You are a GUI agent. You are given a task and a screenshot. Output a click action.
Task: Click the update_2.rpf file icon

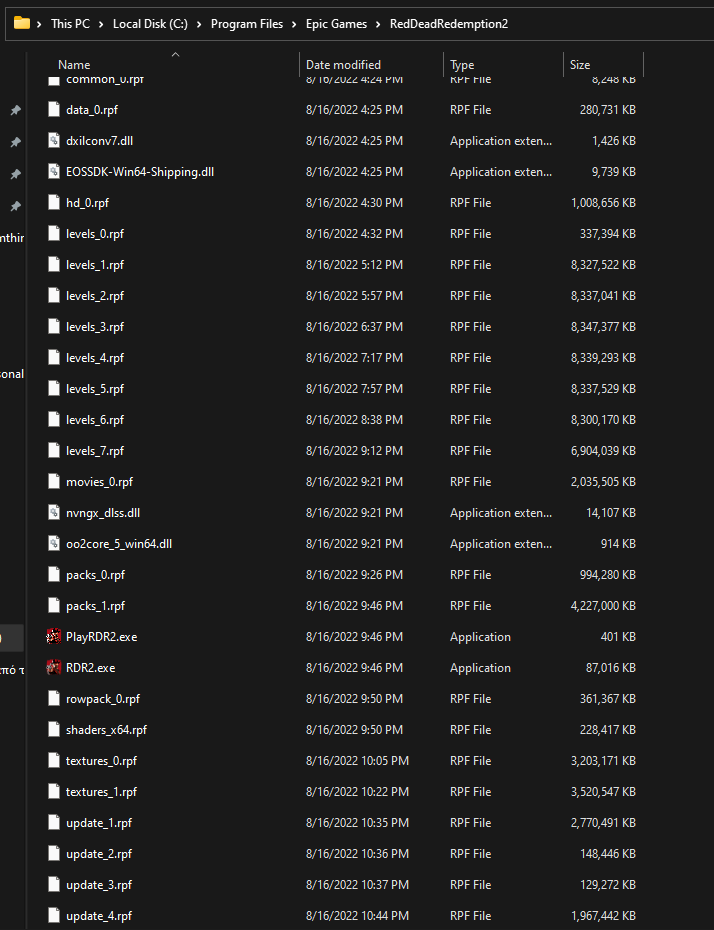[54, 853]
